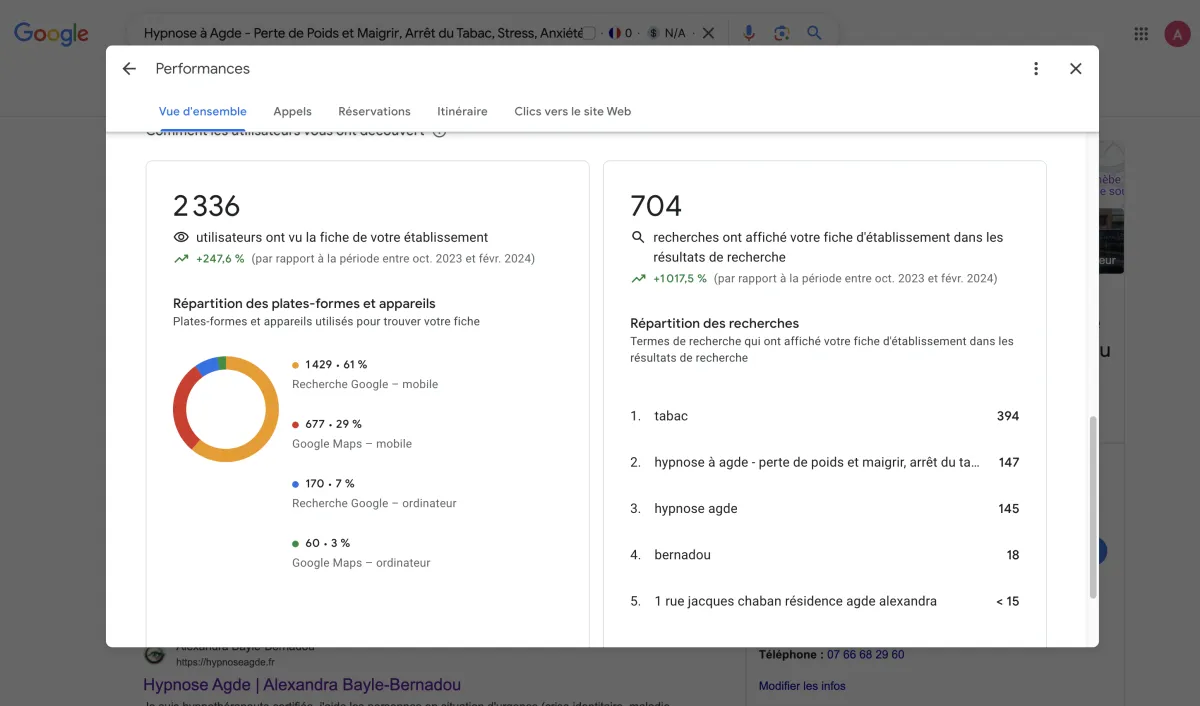This screenshot has height=706, width=1200.
Task: Click the French flag indicator in search bar
Action: coord(615,33)
